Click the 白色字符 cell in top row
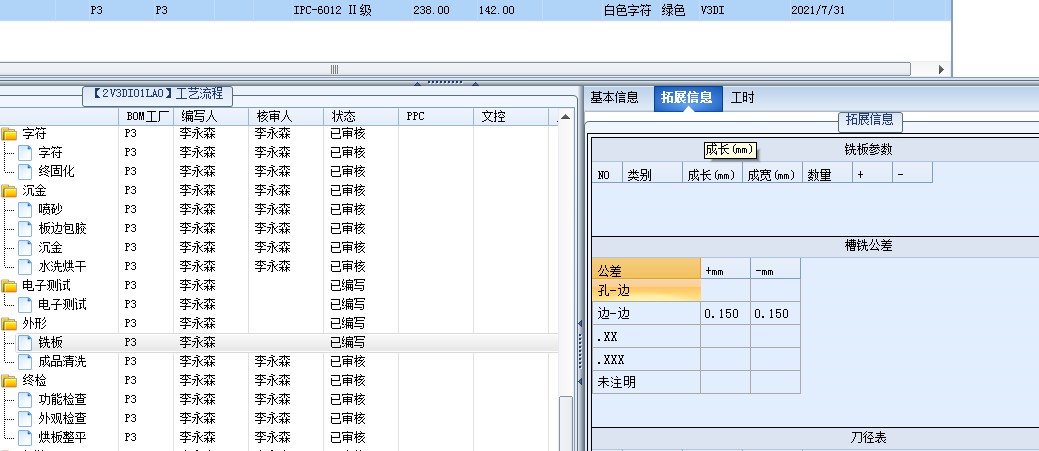The height and width of the screenshot is (451, 1039). coord(627,11)
